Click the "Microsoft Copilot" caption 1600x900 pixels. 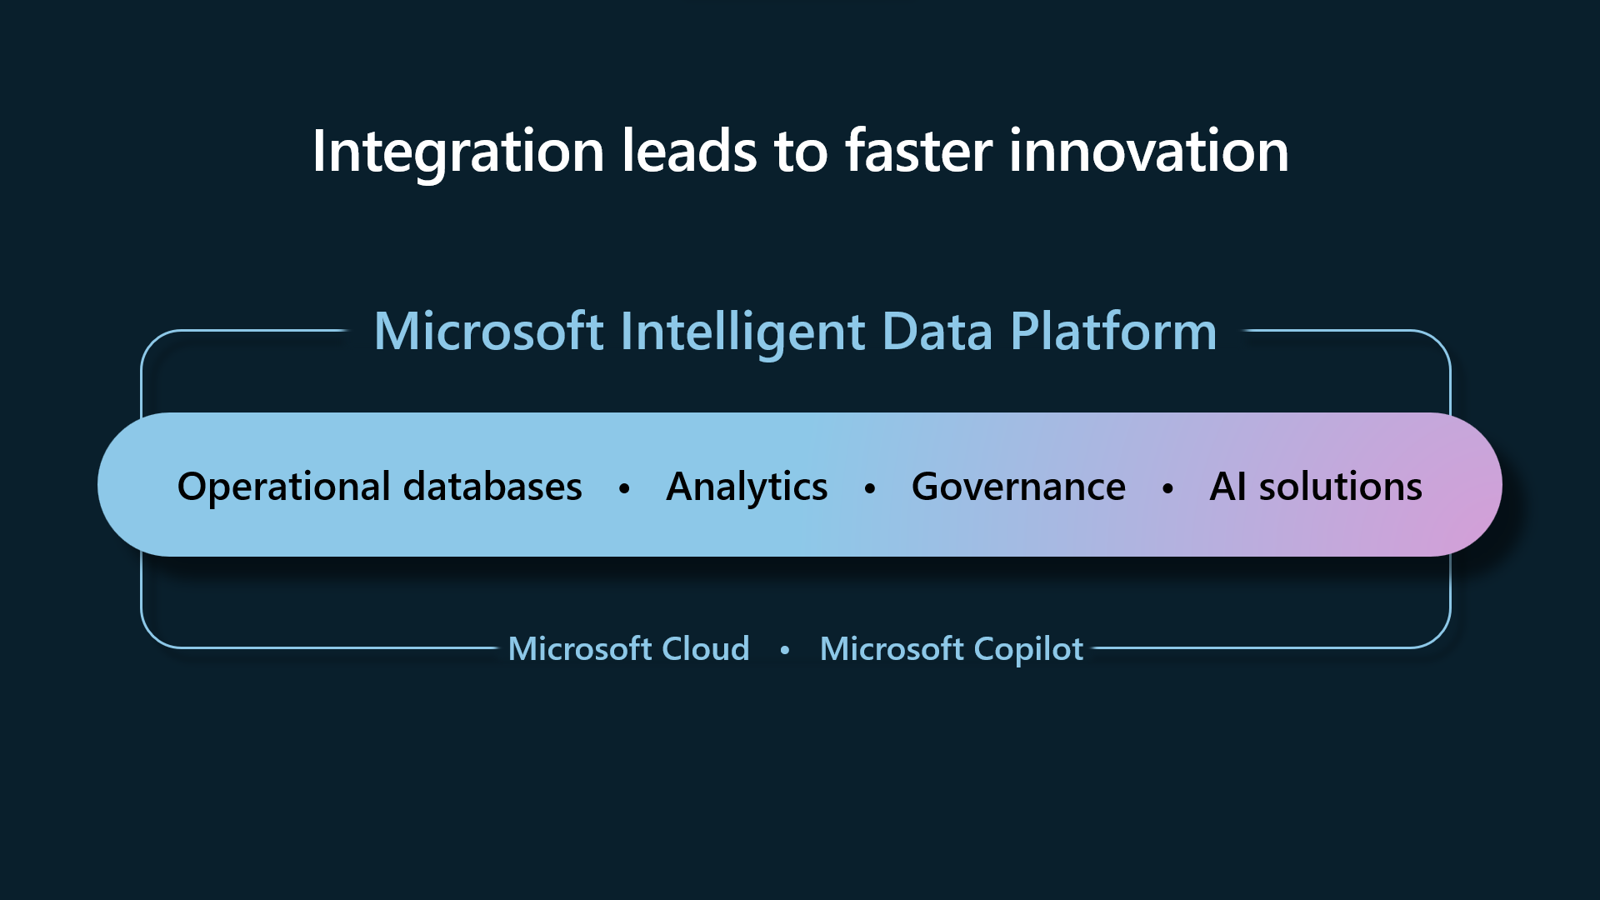[951, 649]
